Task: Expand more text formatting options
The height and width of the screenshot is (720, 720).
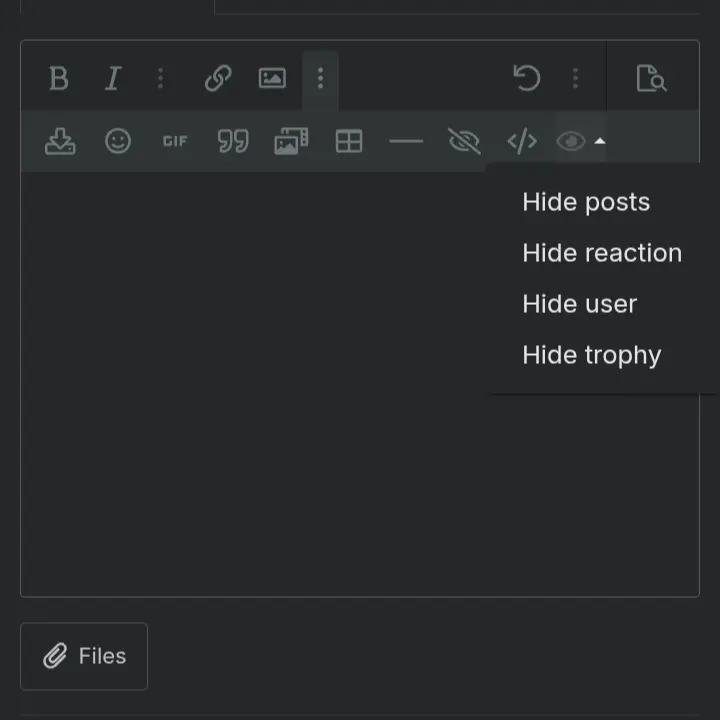Action: [160, 78]
